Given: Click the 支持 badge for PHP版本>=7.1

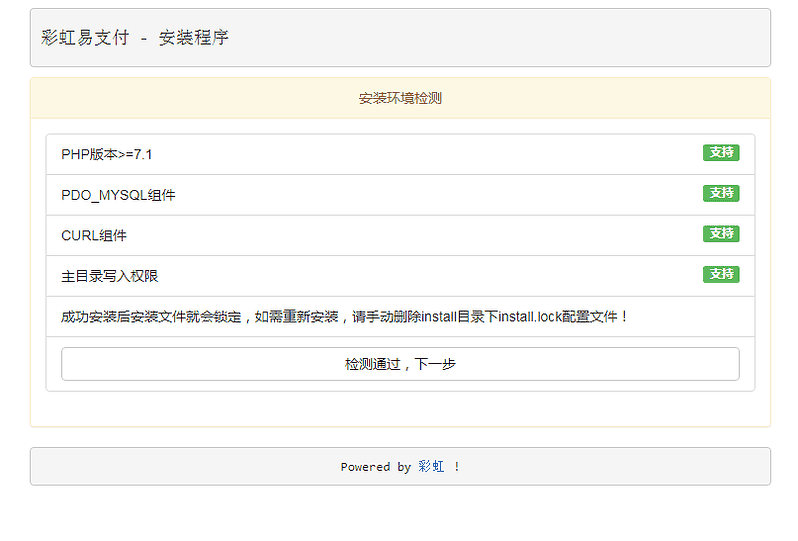Looking at the screenshot, I should point(721,152).
